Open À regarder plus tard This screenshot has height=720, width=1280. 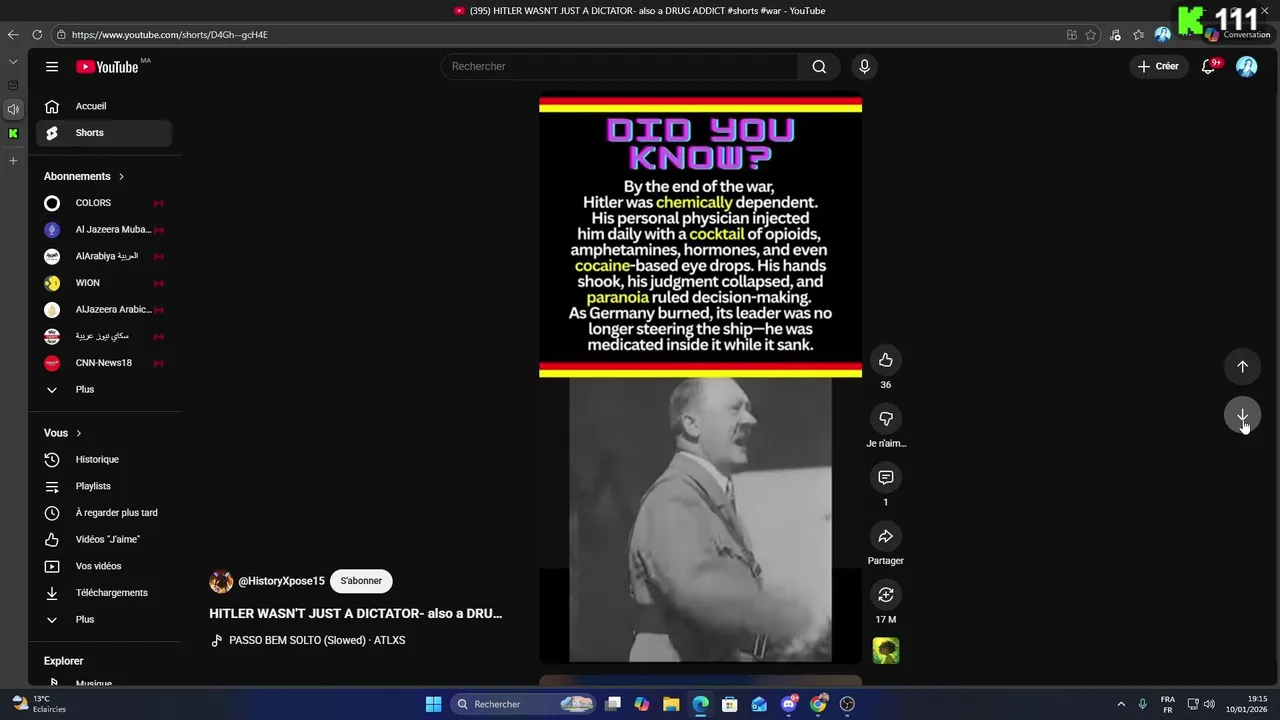pyautogui.click(x=104, y=513)
